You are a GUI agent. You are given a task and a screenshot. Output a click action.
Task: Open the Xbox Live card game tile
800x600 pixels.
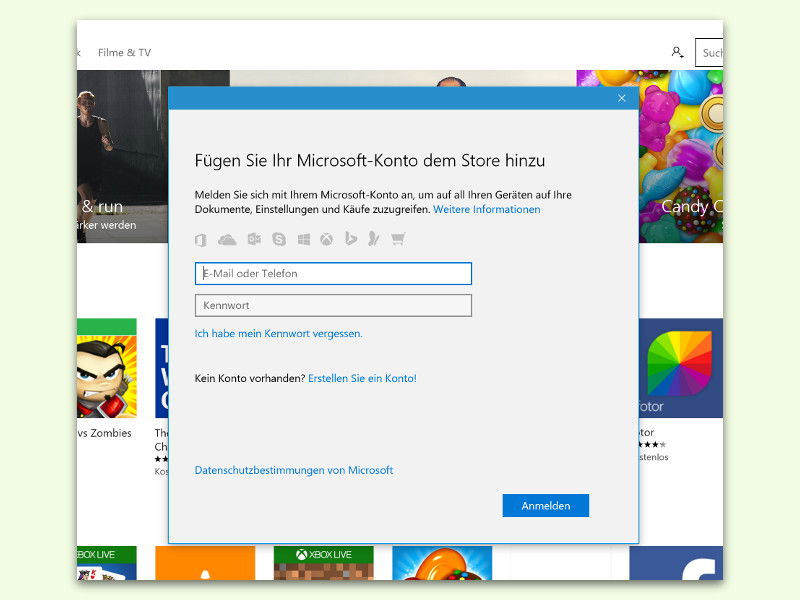point(107,563)
